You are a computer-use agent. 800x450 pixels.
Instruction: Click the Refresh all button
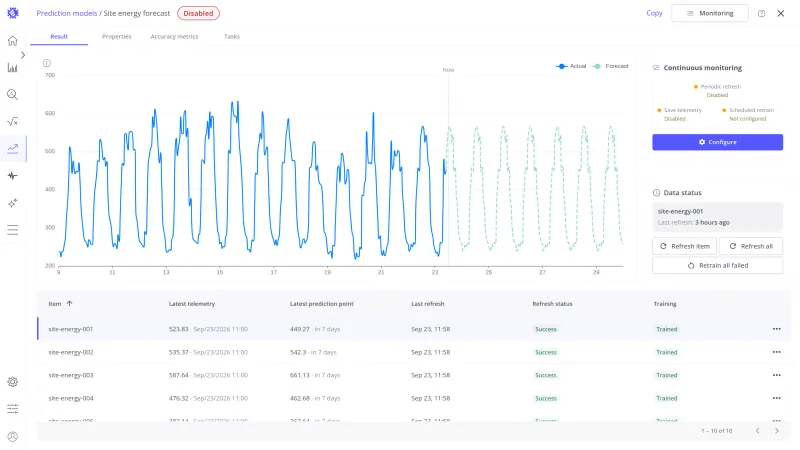751,246
